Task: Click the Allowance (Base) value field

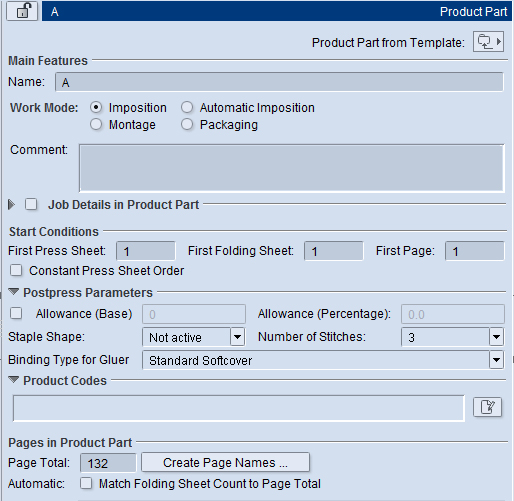Action: click(x=194, y=314)
